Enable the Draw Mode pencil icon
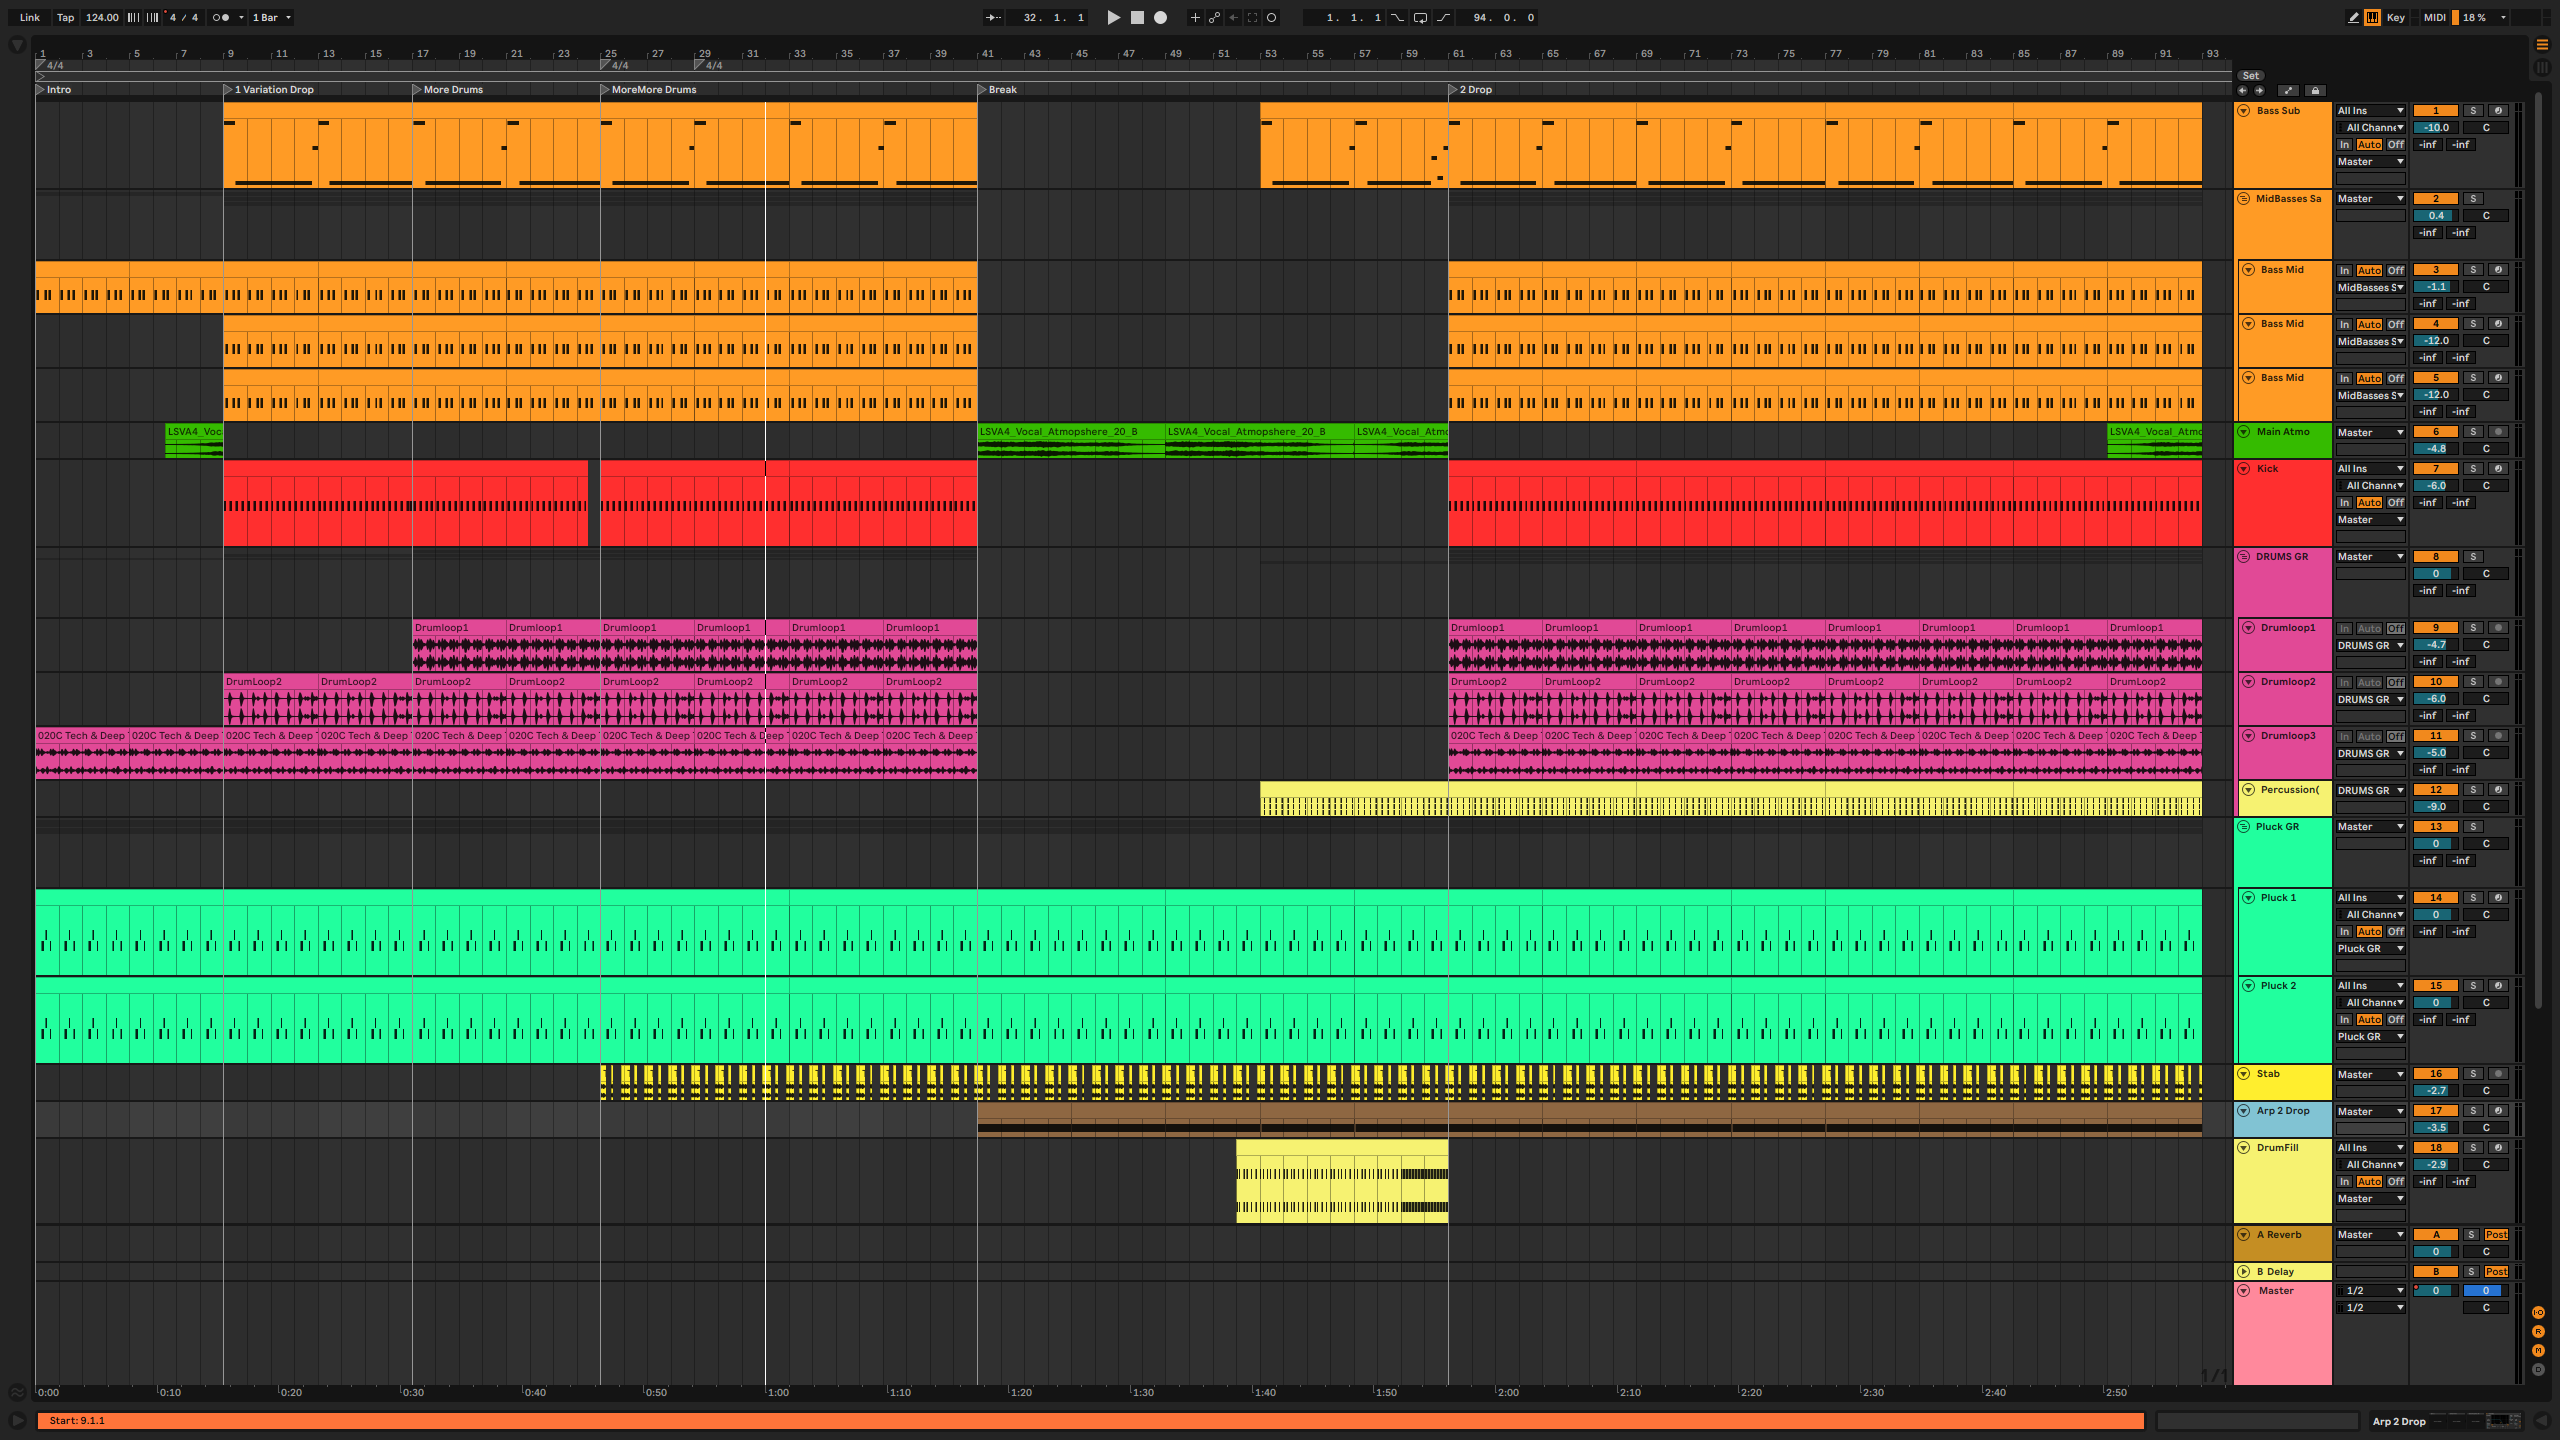 [x=2353, y=17]
